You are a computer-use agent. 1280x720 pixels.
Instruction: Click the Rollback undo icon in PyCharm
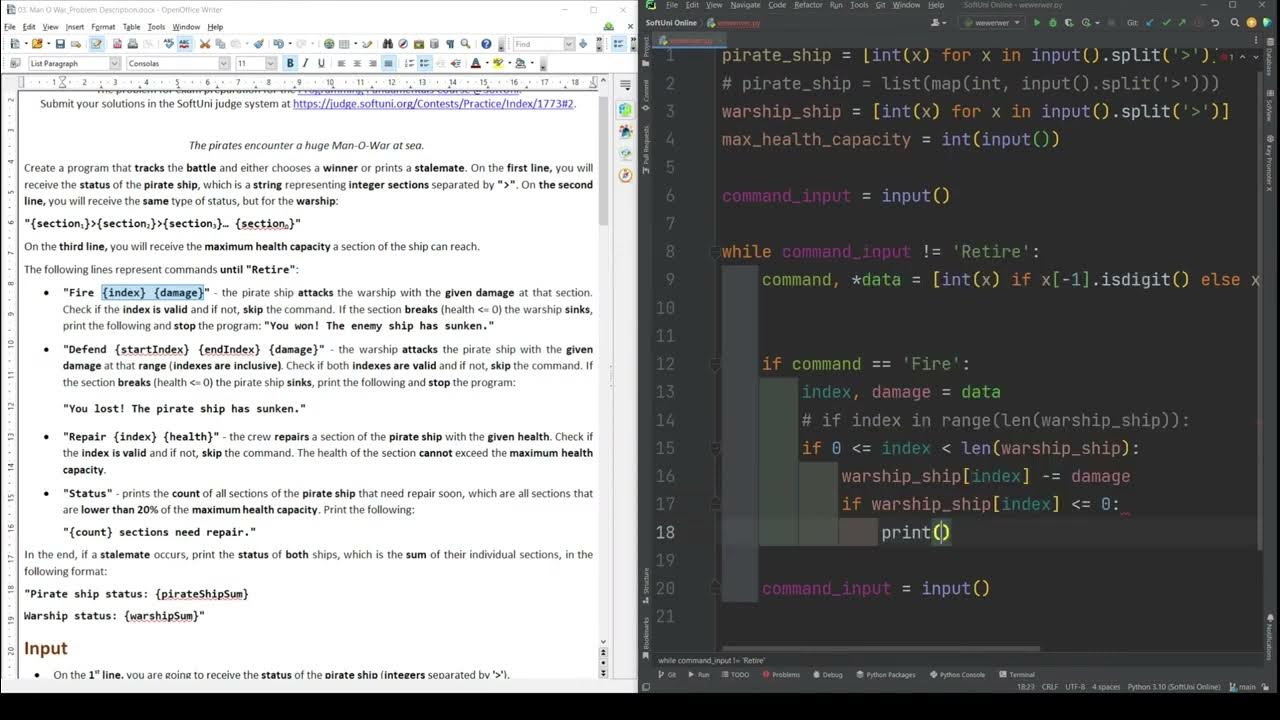pos(1214,22)
